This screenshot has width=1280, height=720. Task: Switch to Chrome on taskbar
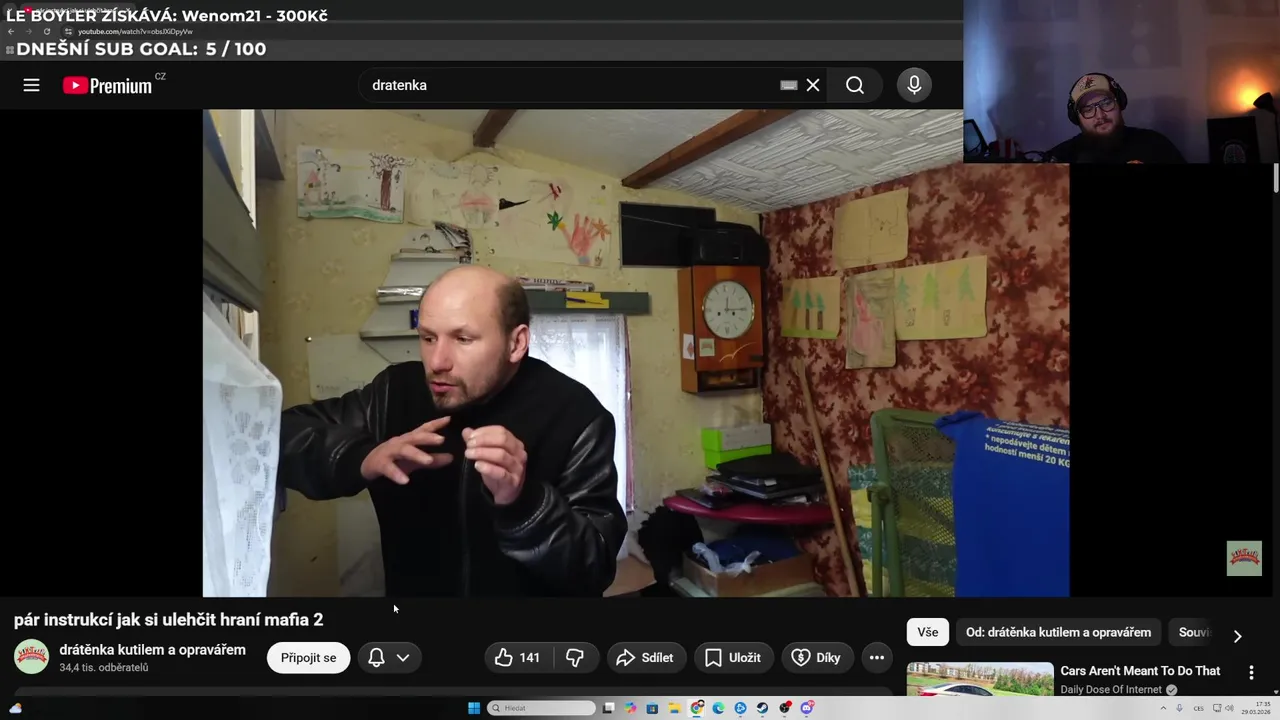696,708
